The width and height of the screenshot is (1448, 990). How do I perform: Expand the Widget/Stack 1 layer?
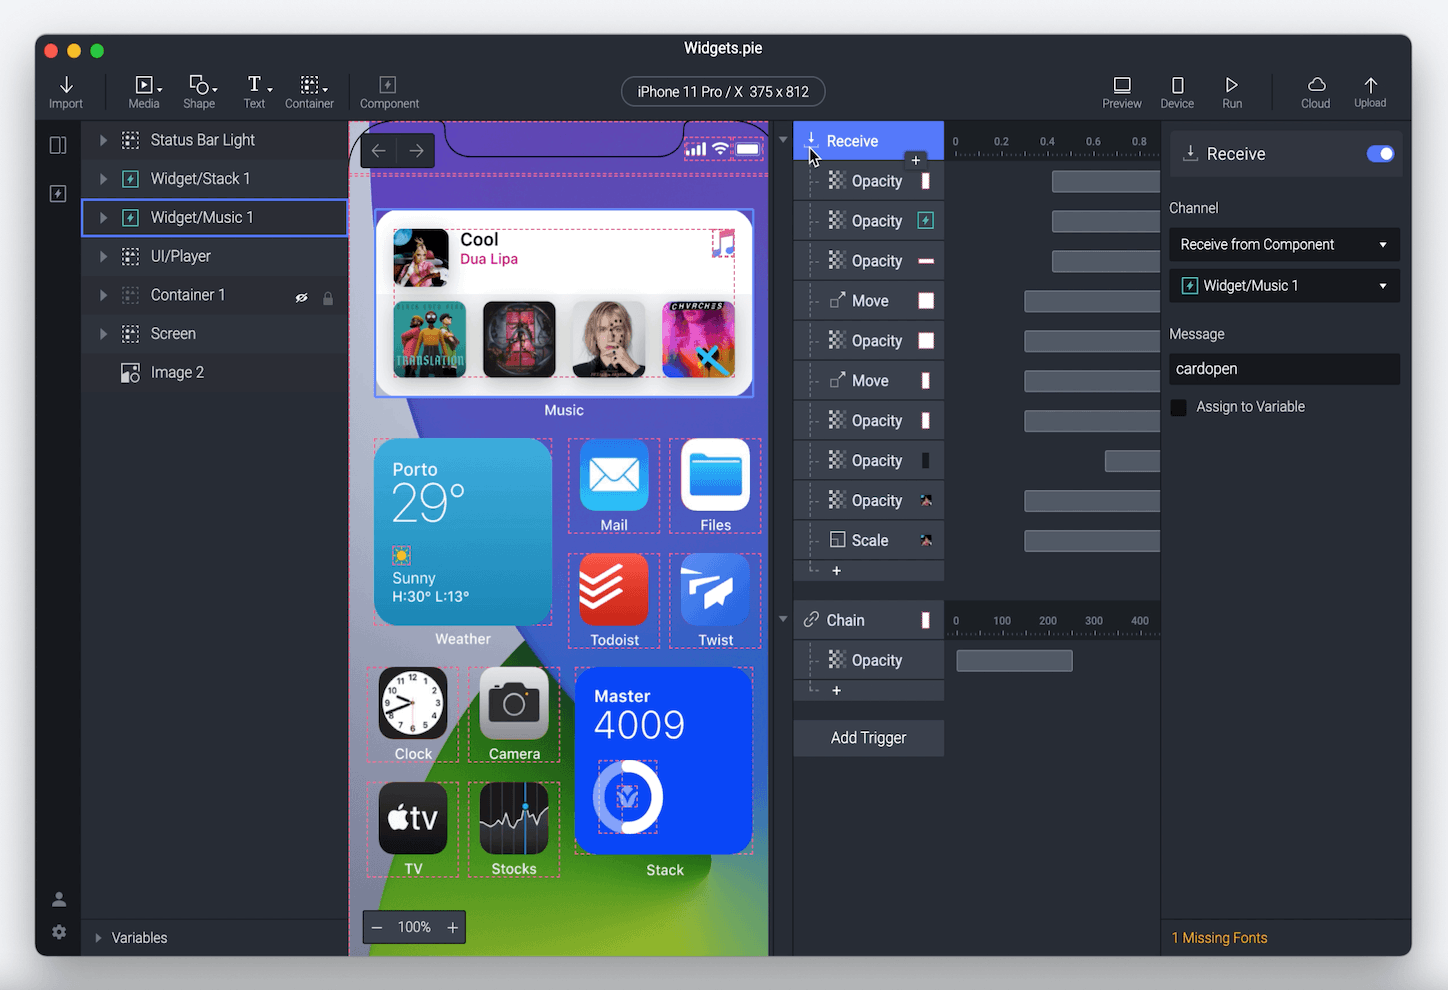(103, 179)
